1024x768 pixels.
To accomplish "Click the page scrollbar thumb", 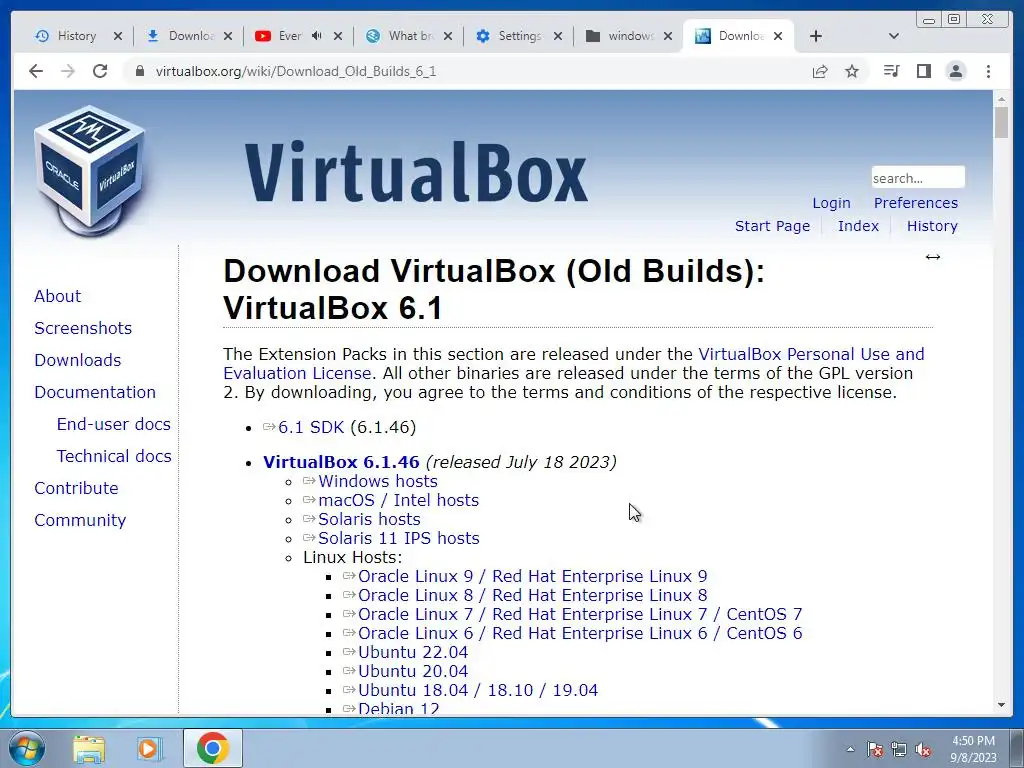I will click(x=1001, y=122).
